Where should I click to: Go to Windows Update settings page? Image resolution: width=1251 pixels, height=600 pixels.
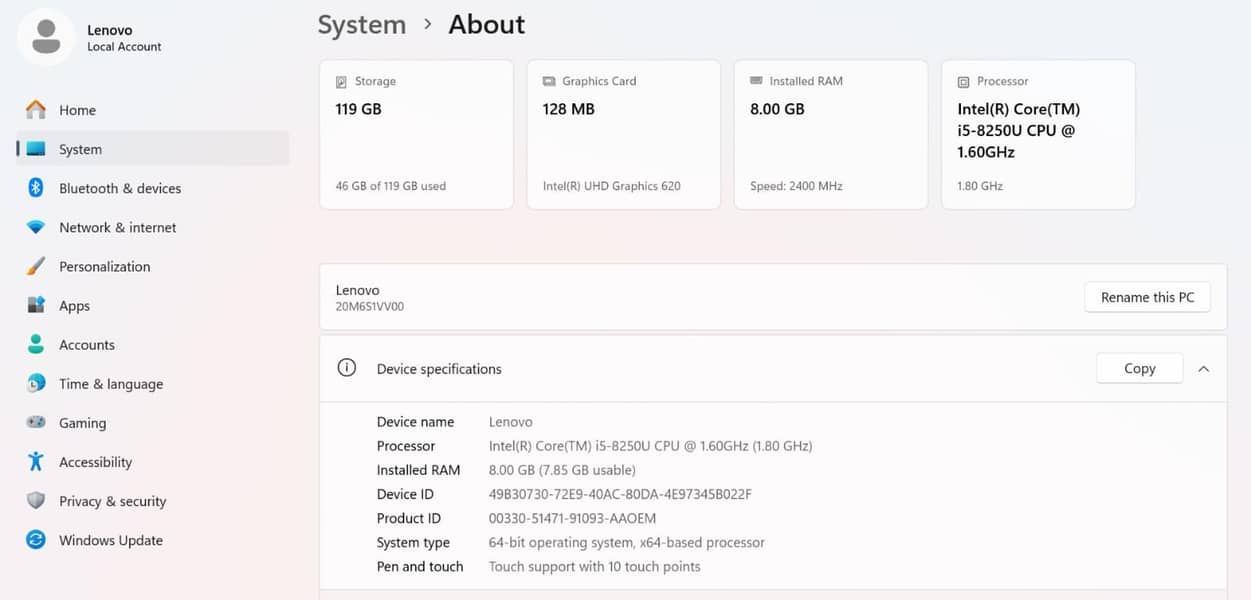coord(110,540)
